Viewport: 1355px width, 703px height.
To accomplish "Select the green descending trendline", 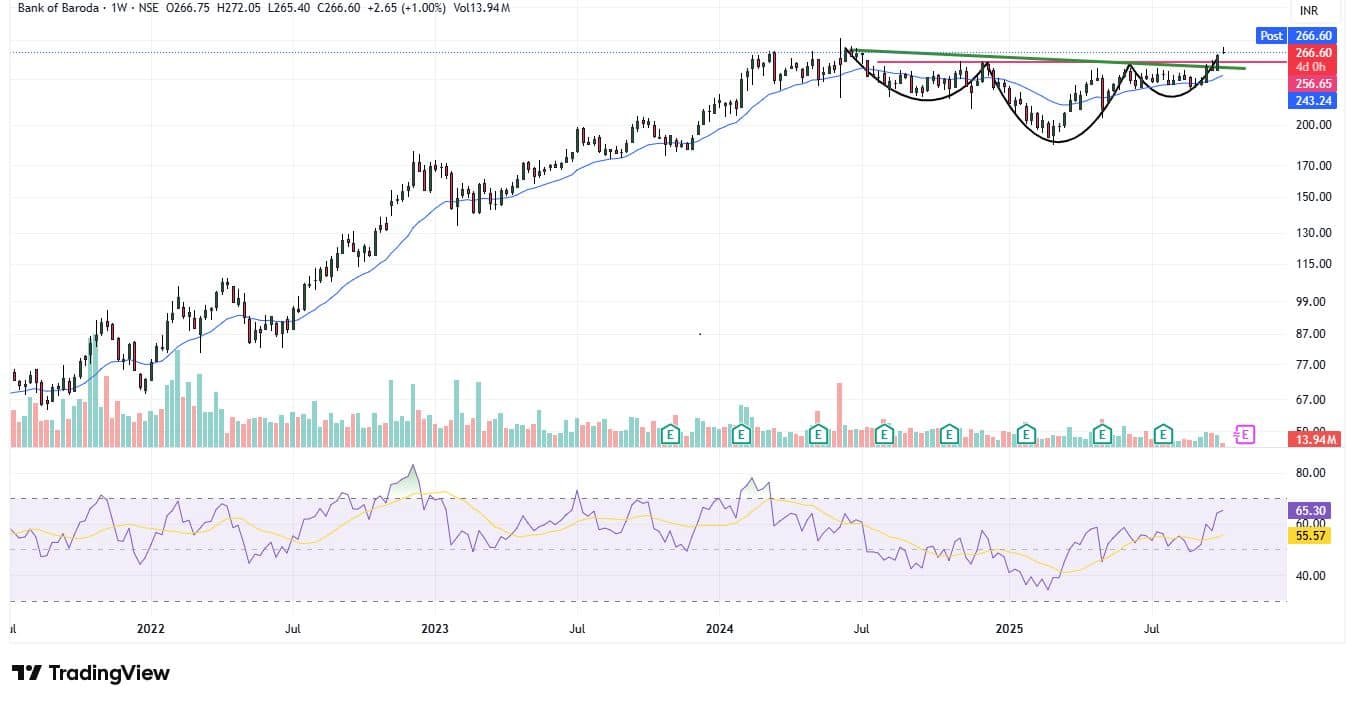I will (1000, 58).
